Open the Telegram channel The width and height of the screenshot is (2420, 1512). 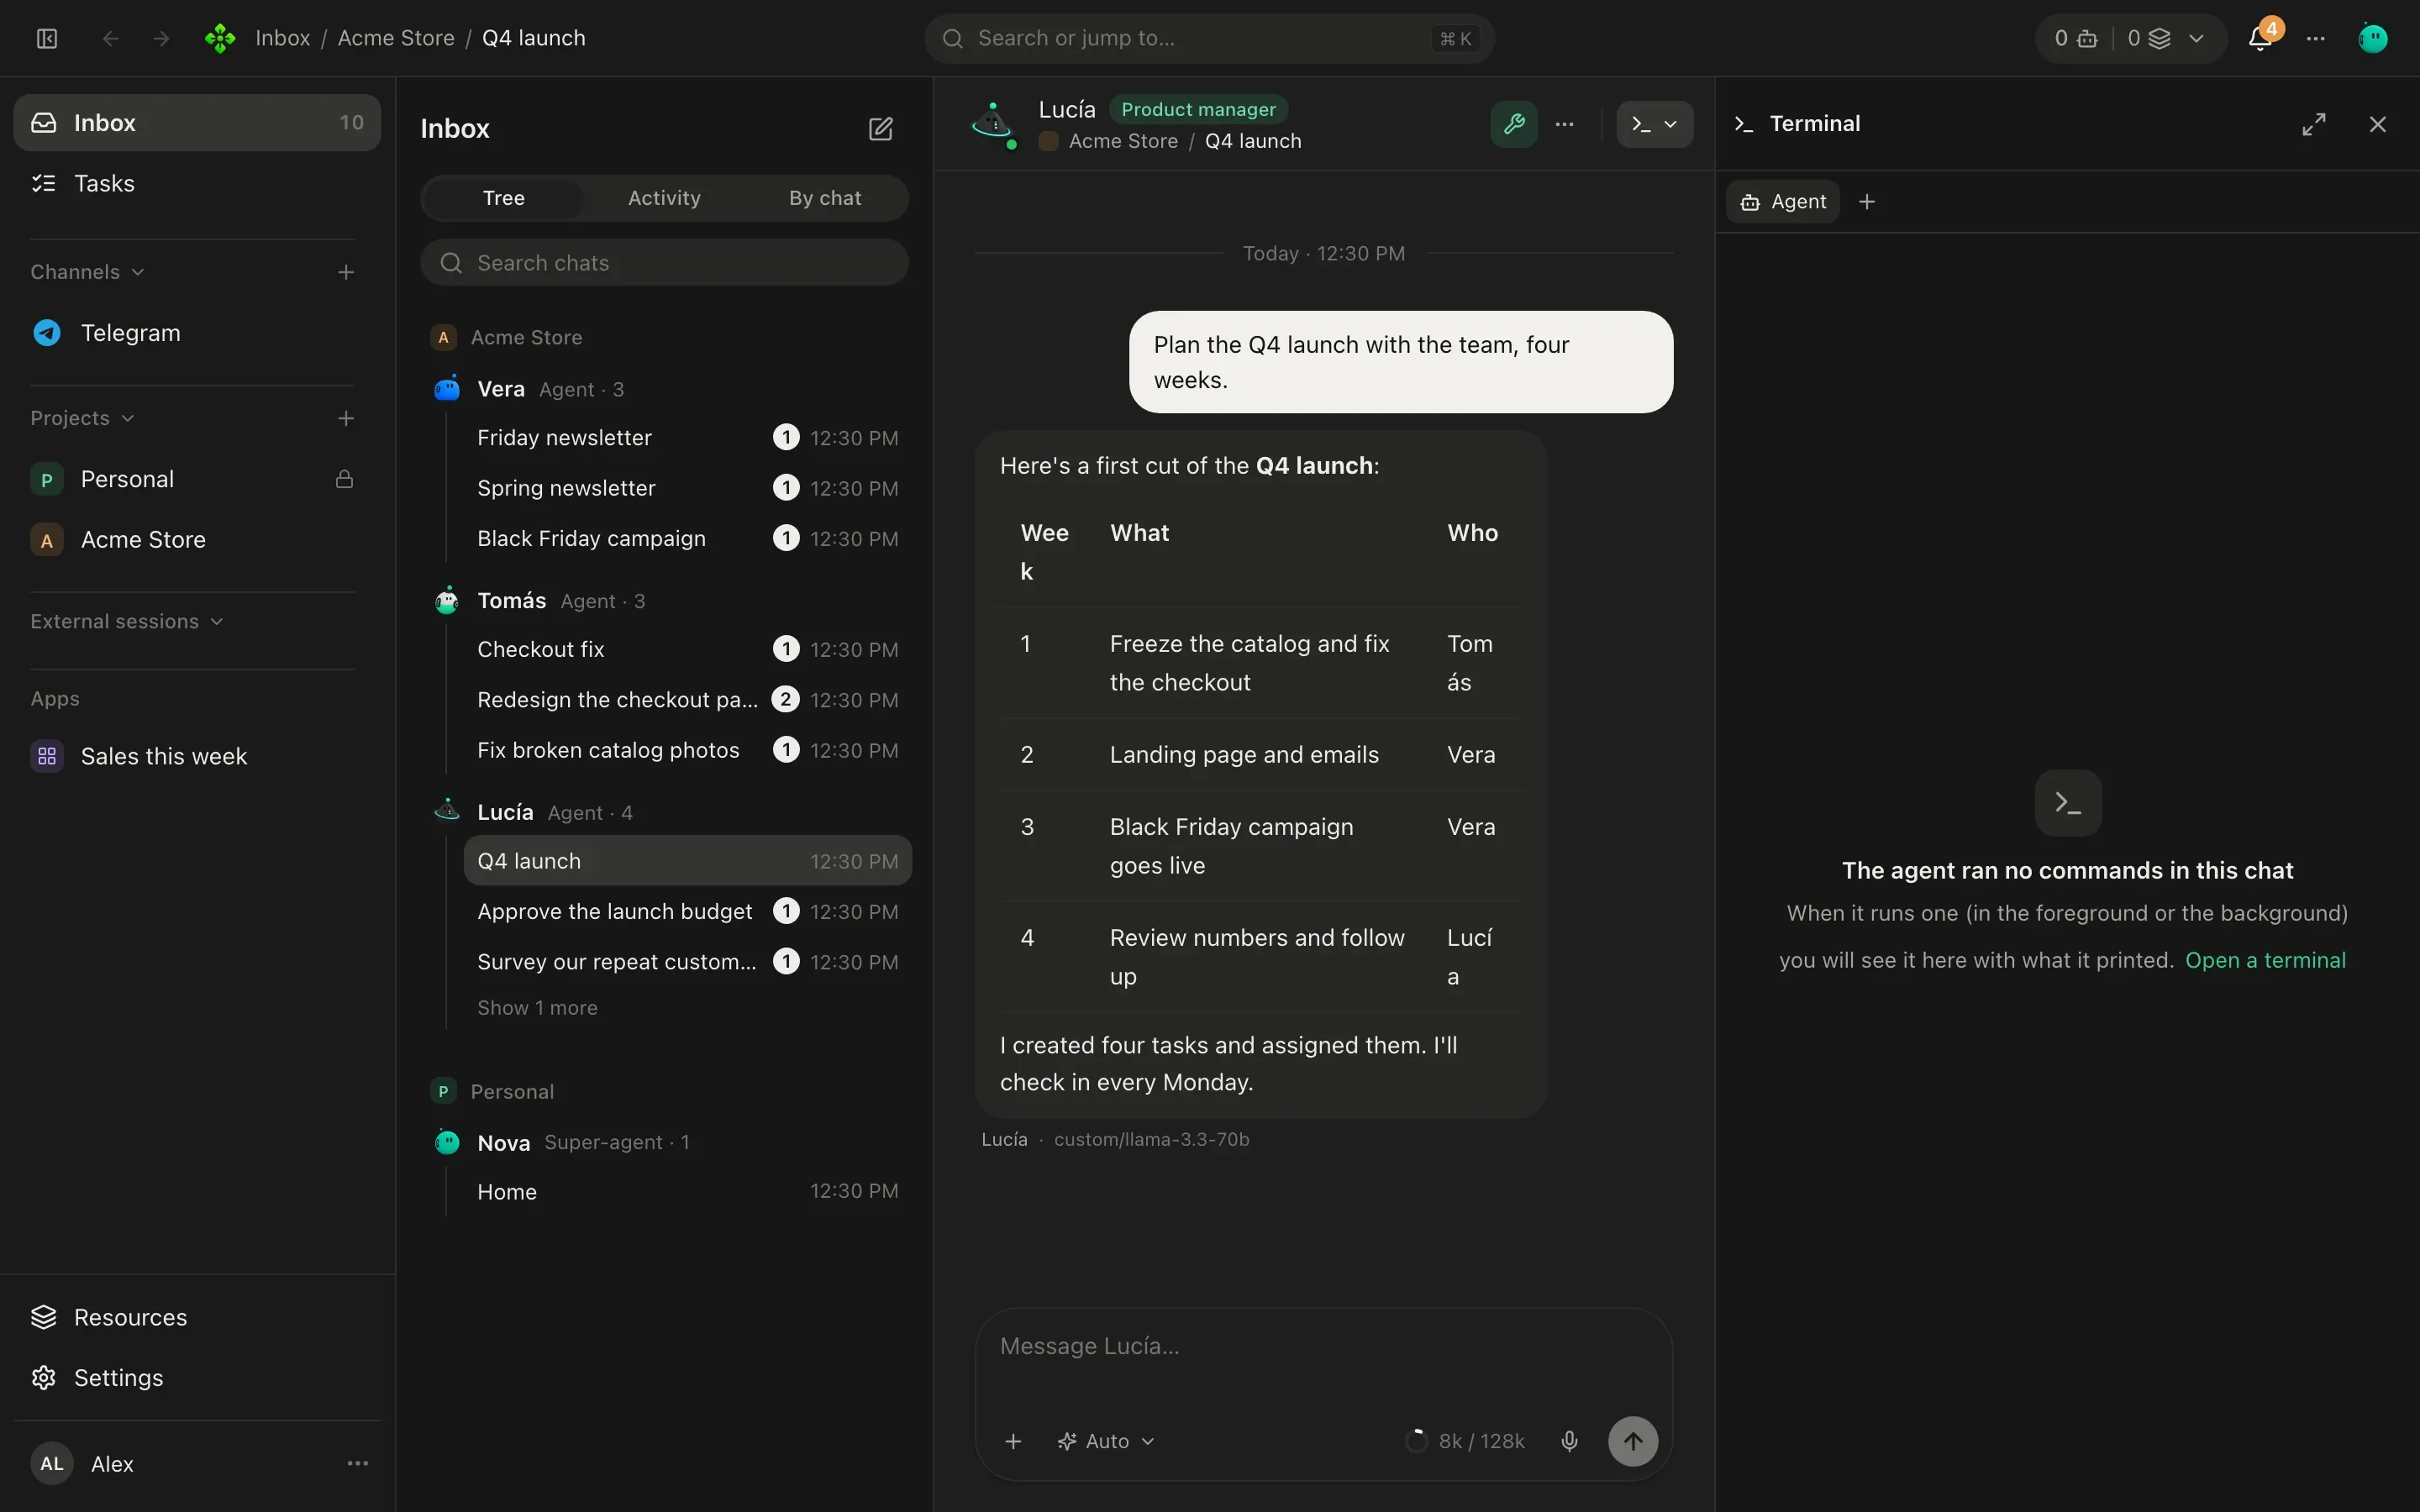pos(197,333)
